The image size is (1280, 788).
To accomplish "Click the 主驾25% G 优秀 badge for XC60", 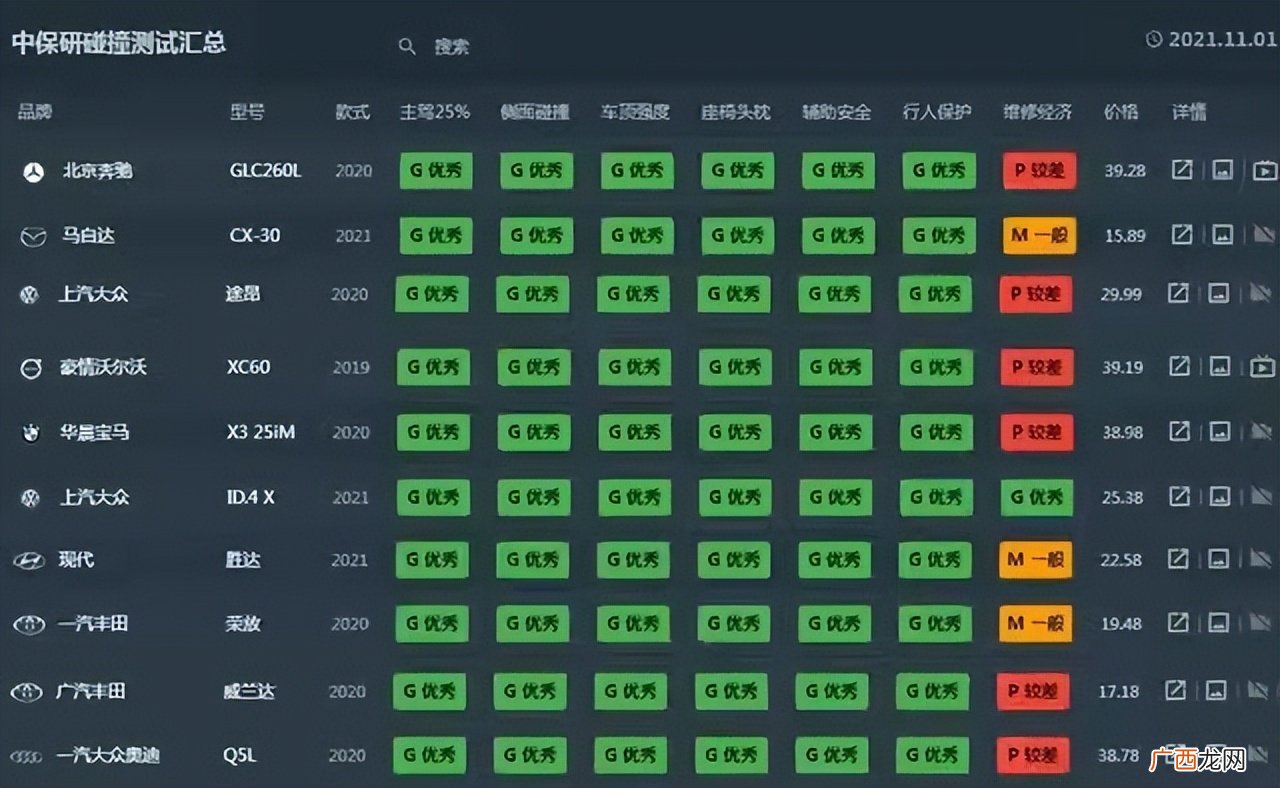I will coord(434,367).
